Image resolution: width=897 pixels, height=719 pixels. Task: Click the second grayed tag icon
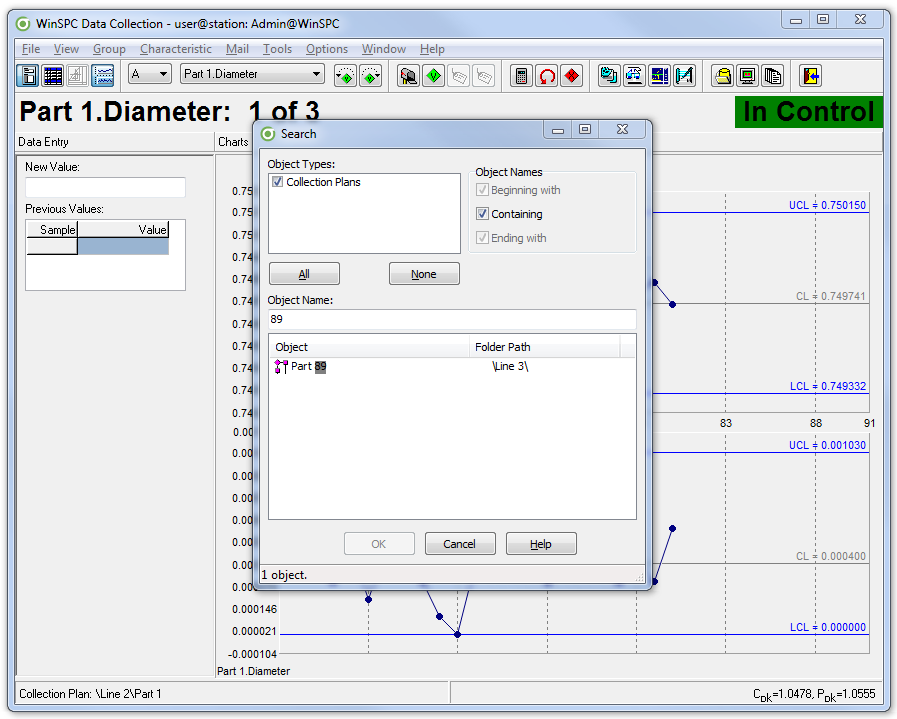click(484, 76)
